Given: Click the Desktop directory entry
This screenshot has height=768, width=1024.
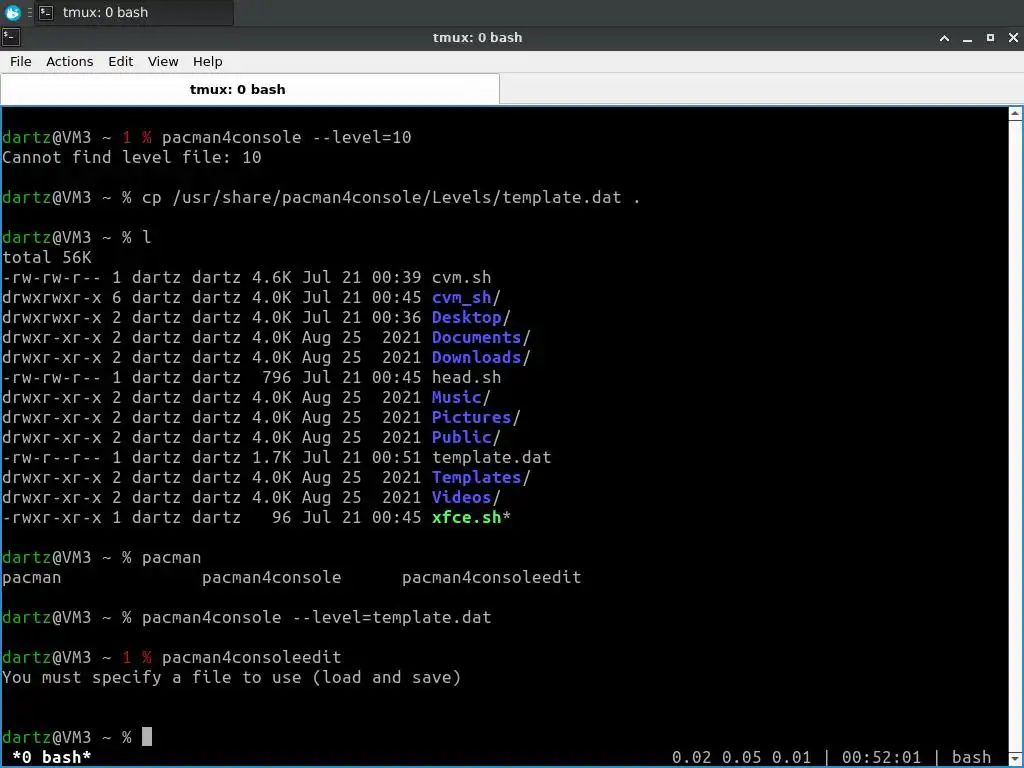Looking at the screenshot, I should tap(466, 317).
